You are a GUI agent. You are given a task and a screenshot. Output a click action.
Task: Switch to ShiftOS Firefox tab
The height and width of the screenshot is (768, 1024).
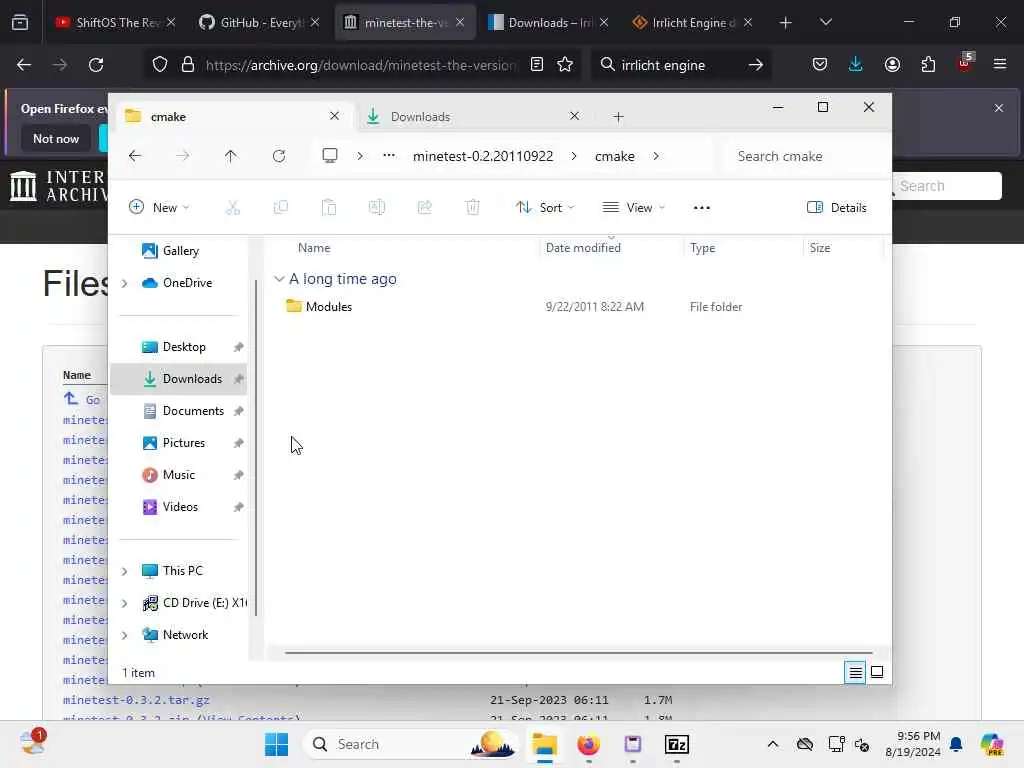coord(116,22)
